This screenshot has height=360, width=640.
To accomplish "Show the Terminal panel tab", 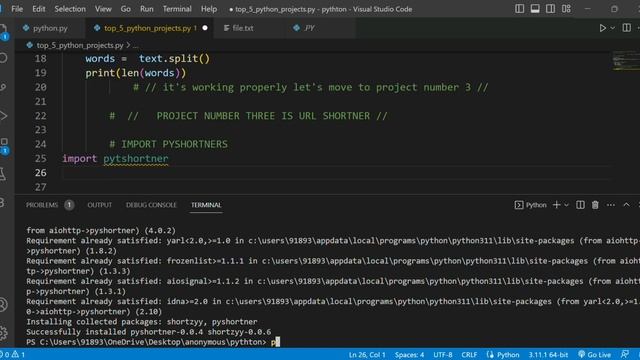I will click(206, 205).
